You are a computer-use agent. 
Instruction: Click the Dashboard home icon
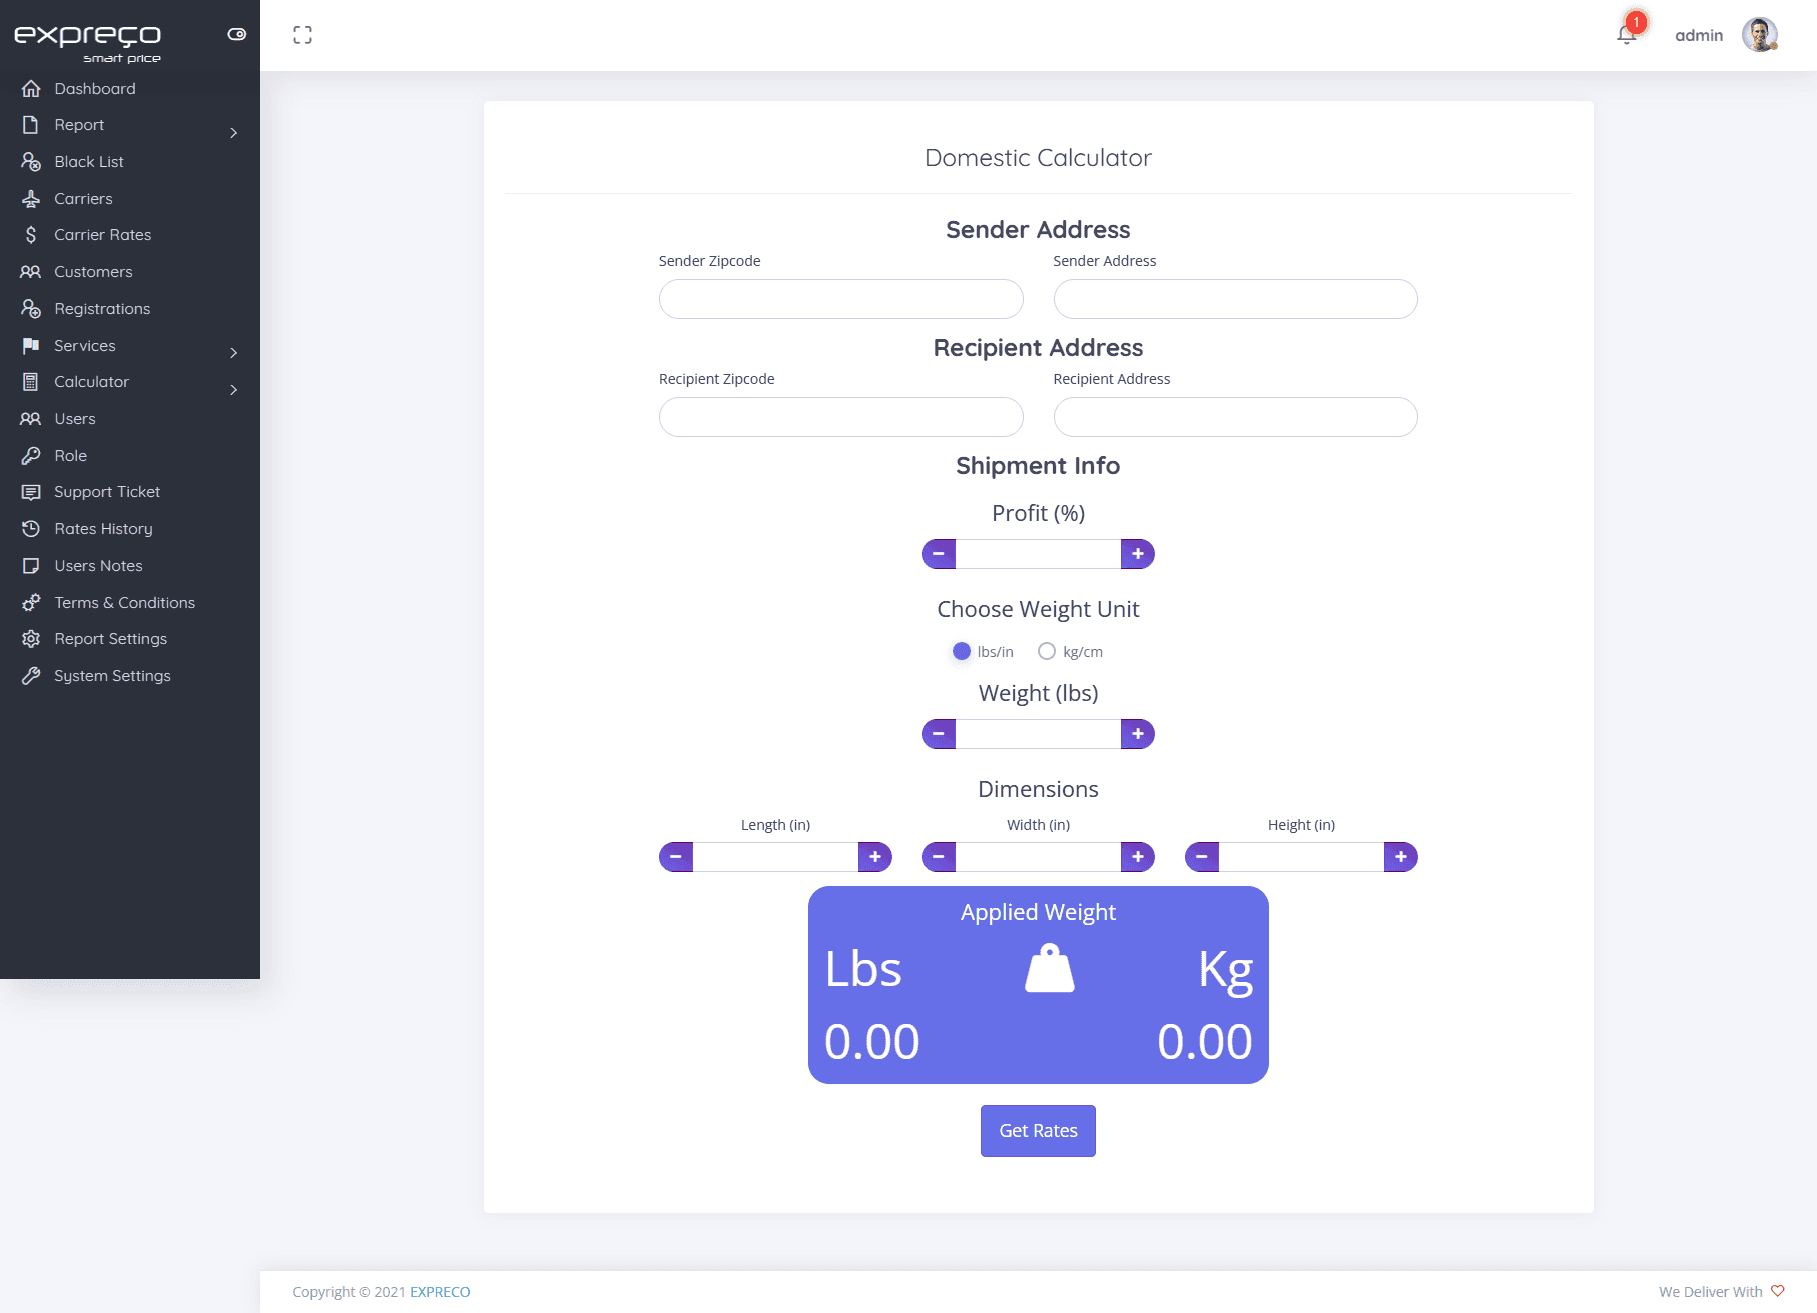31,89
